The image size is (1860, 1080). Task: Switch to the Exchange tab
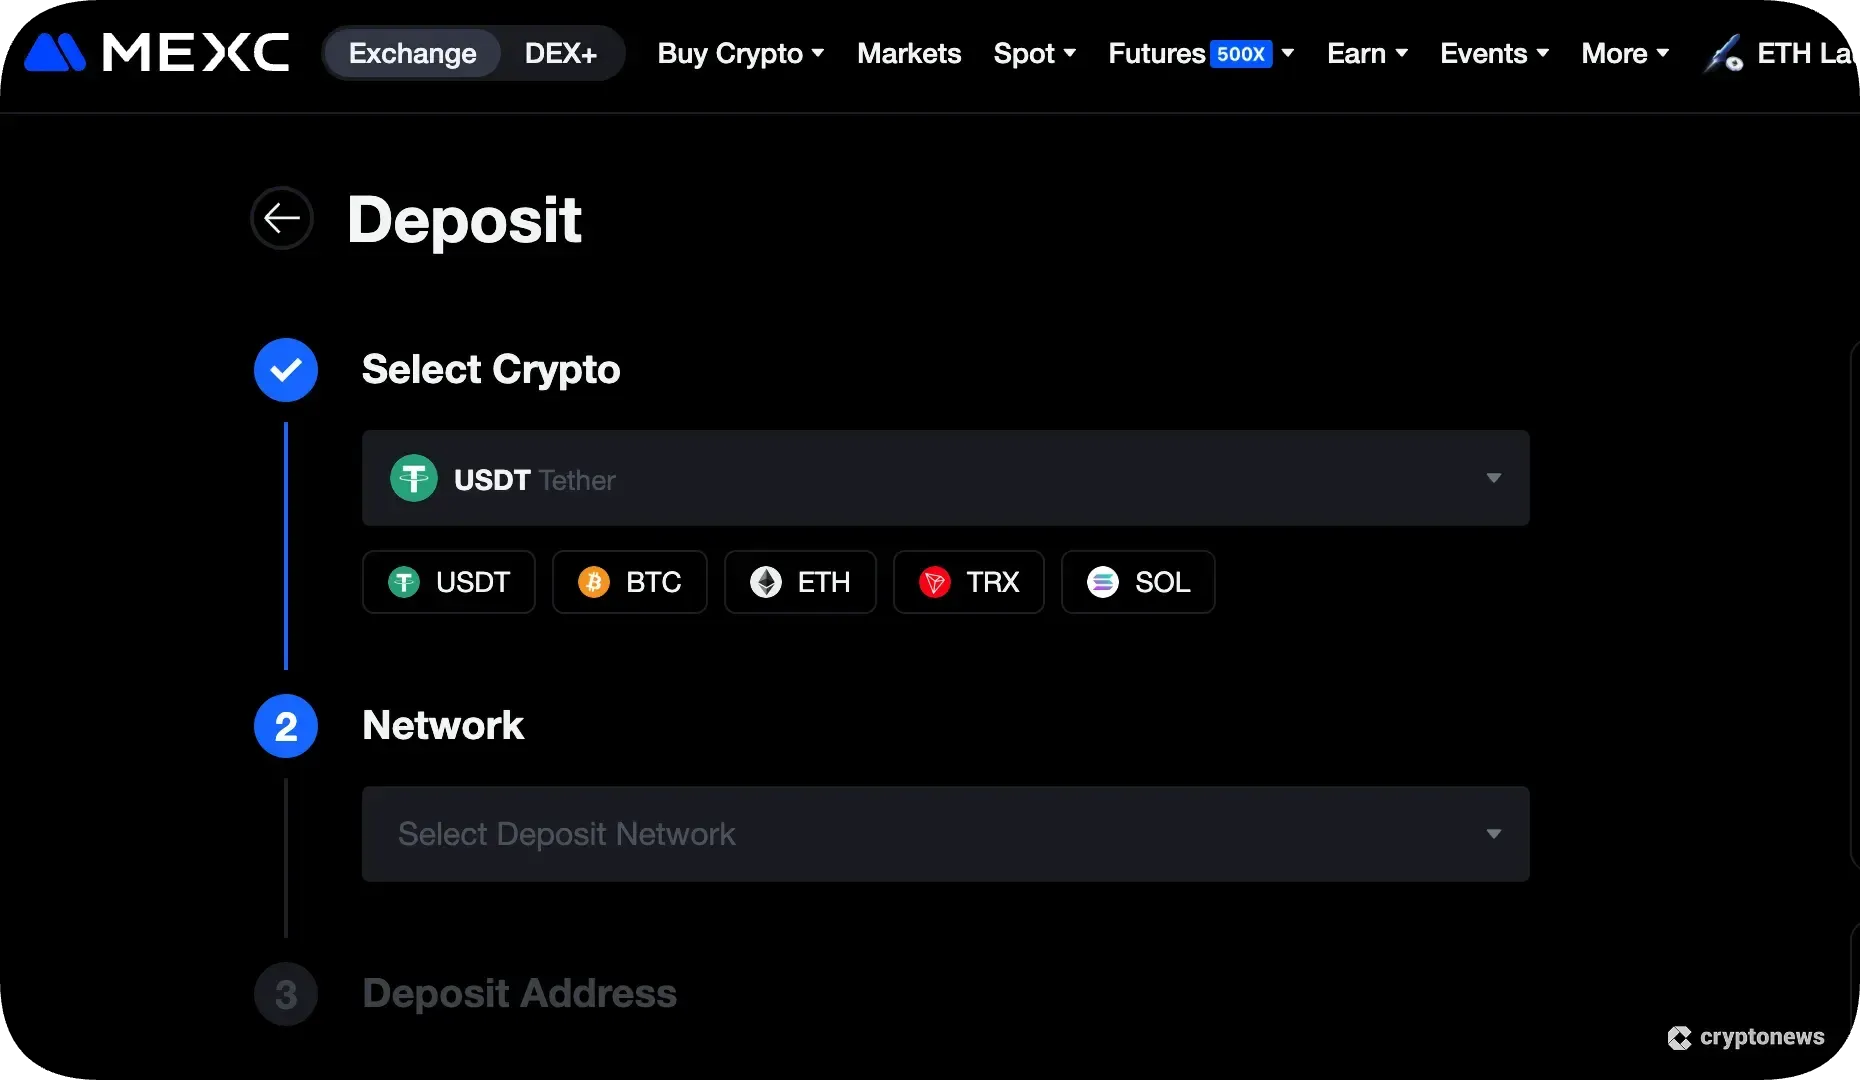click(411, 53)
